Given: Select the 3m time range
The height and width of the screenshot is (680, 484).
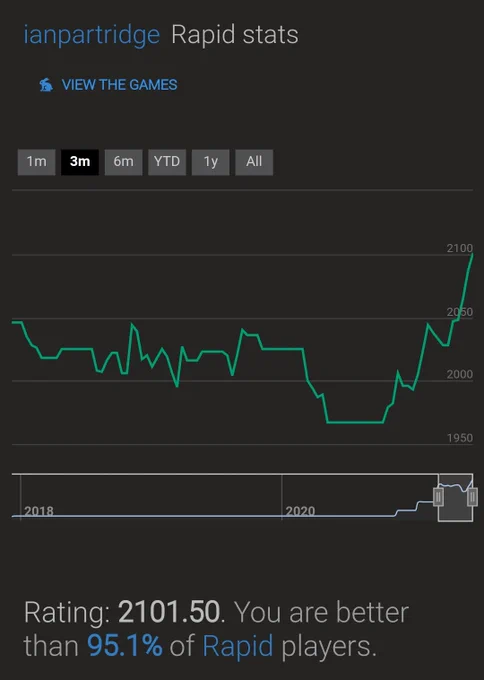Looking at the screenshot, I should click(x=80, y=162).
